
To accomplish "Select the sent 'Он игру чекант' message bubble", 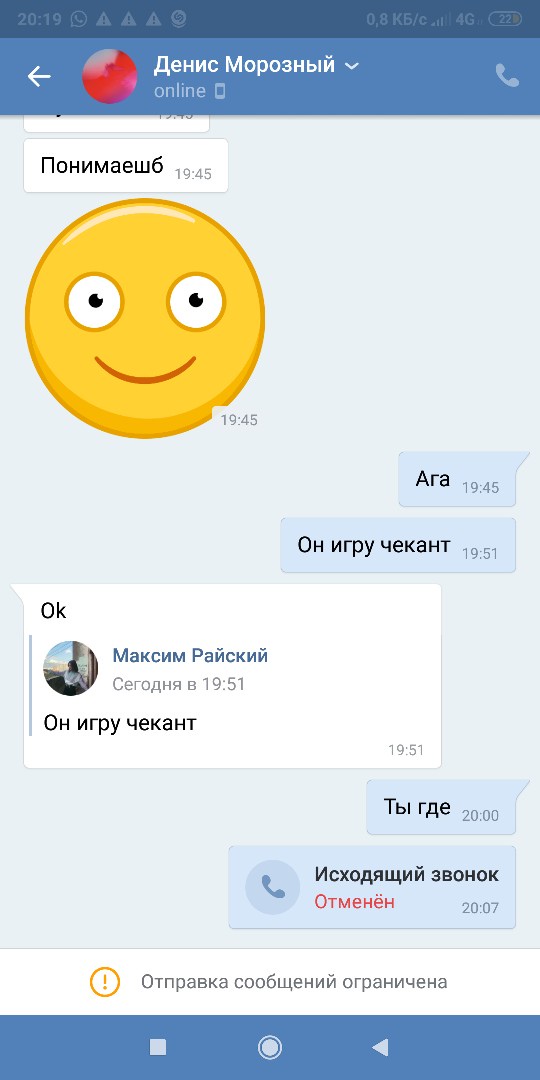I will (398, 546).
